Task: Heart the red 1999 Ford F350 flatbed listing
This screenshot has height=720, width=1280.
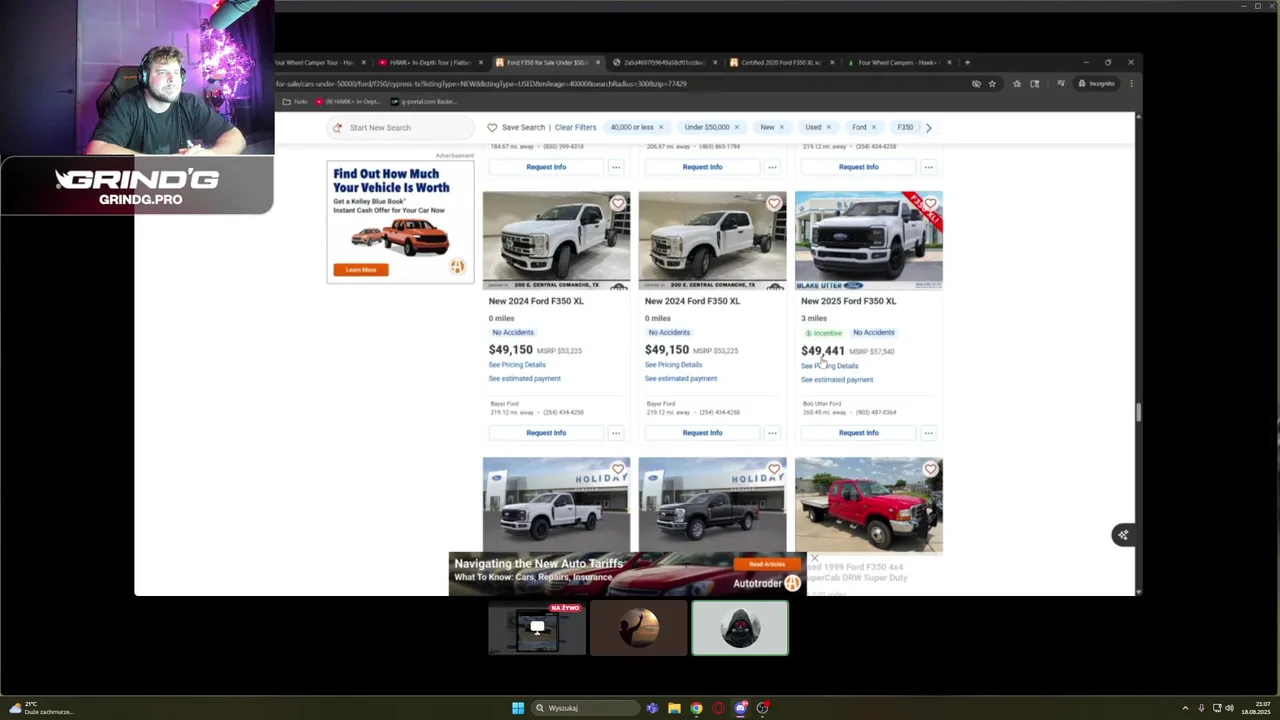Action: pyautogui.click(x=930, y=469)
